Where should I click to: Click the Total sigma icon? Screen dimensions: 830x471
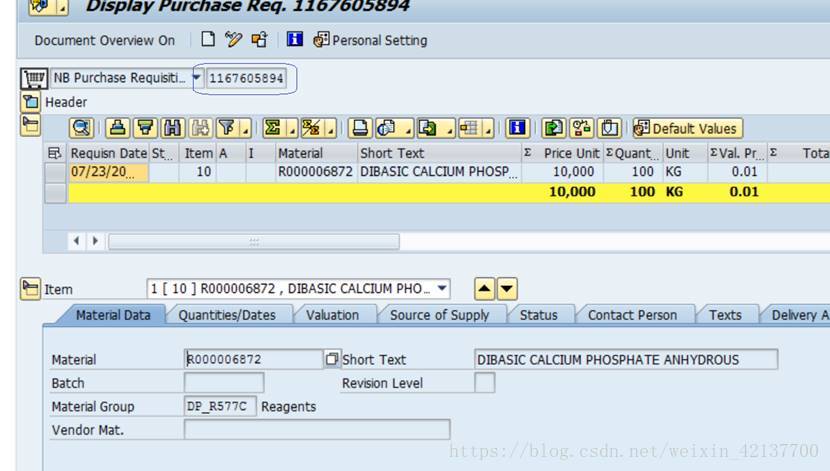pyautogui.click(x=273, y=128)
